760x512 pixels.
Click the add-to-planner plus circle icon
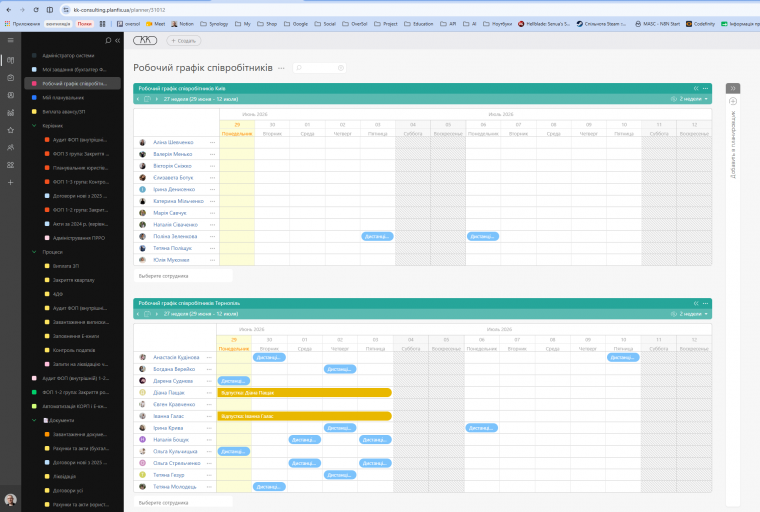click(x=733, y=101)
